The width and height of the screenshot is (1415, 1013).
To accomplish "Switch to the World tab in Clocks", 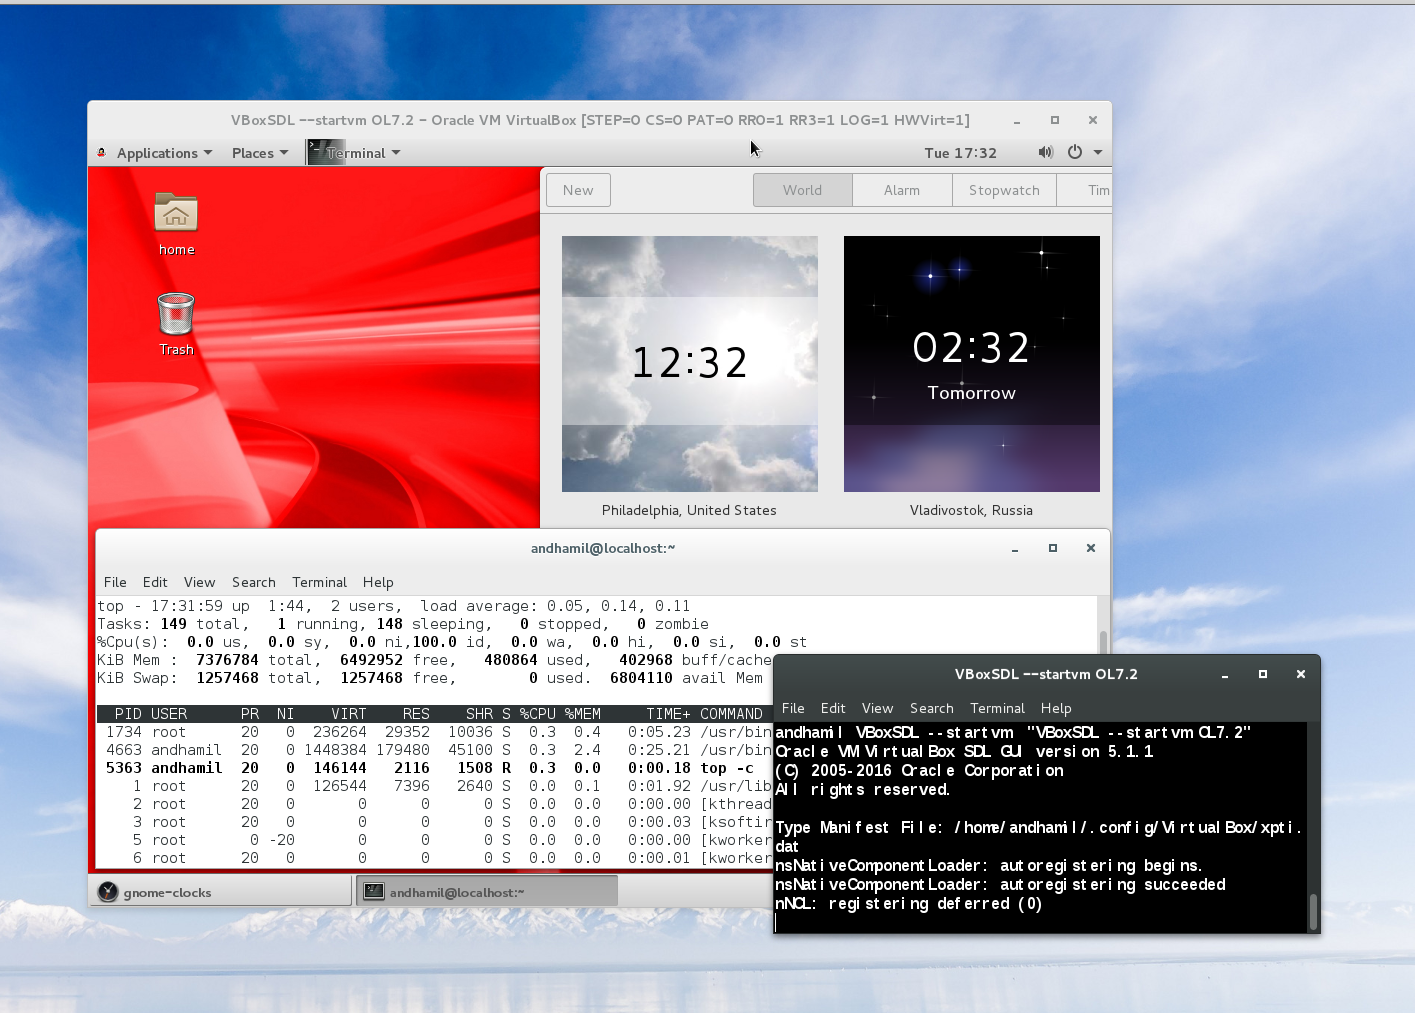I will [803, 190].
